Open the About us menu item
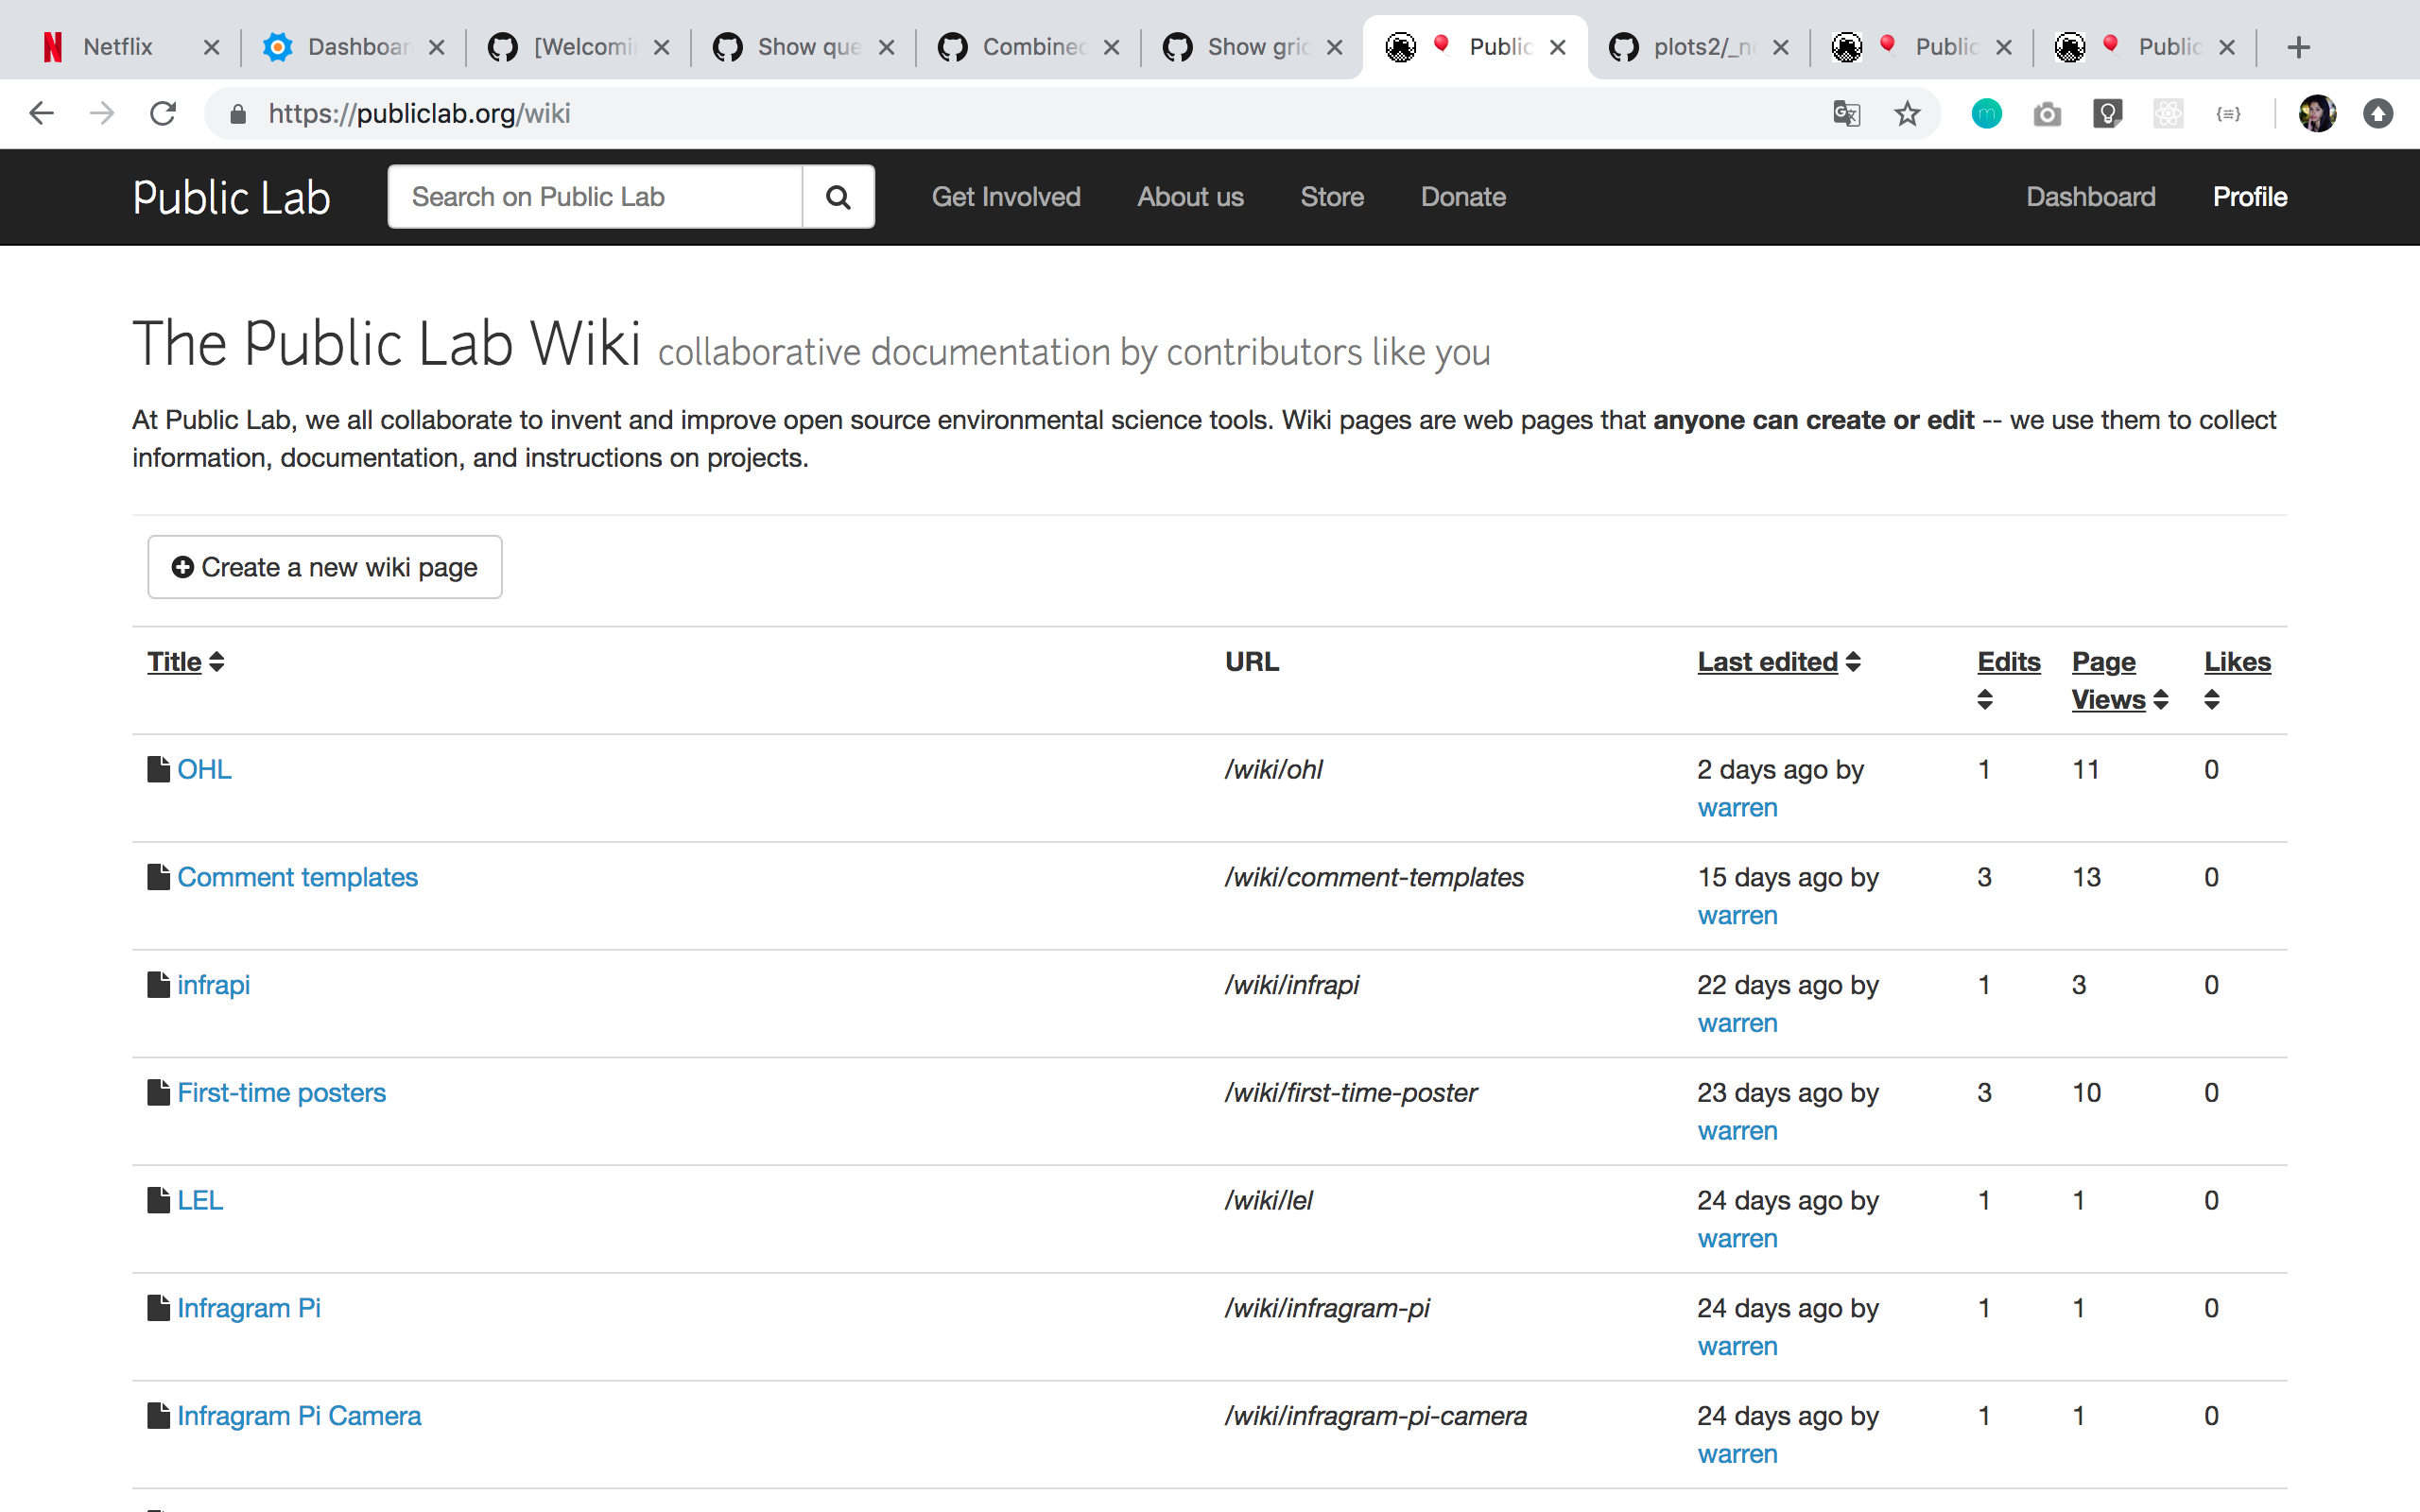Viewport: 2420px width, 1512px height. [x=1190, y=196]
